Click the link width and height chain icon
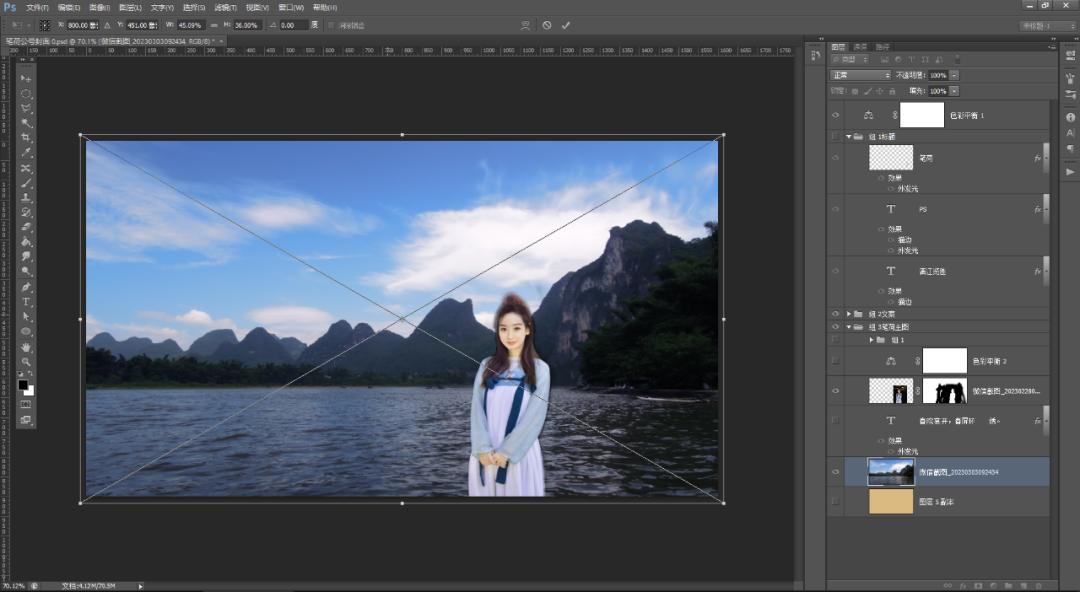 (x=214, y=25)
